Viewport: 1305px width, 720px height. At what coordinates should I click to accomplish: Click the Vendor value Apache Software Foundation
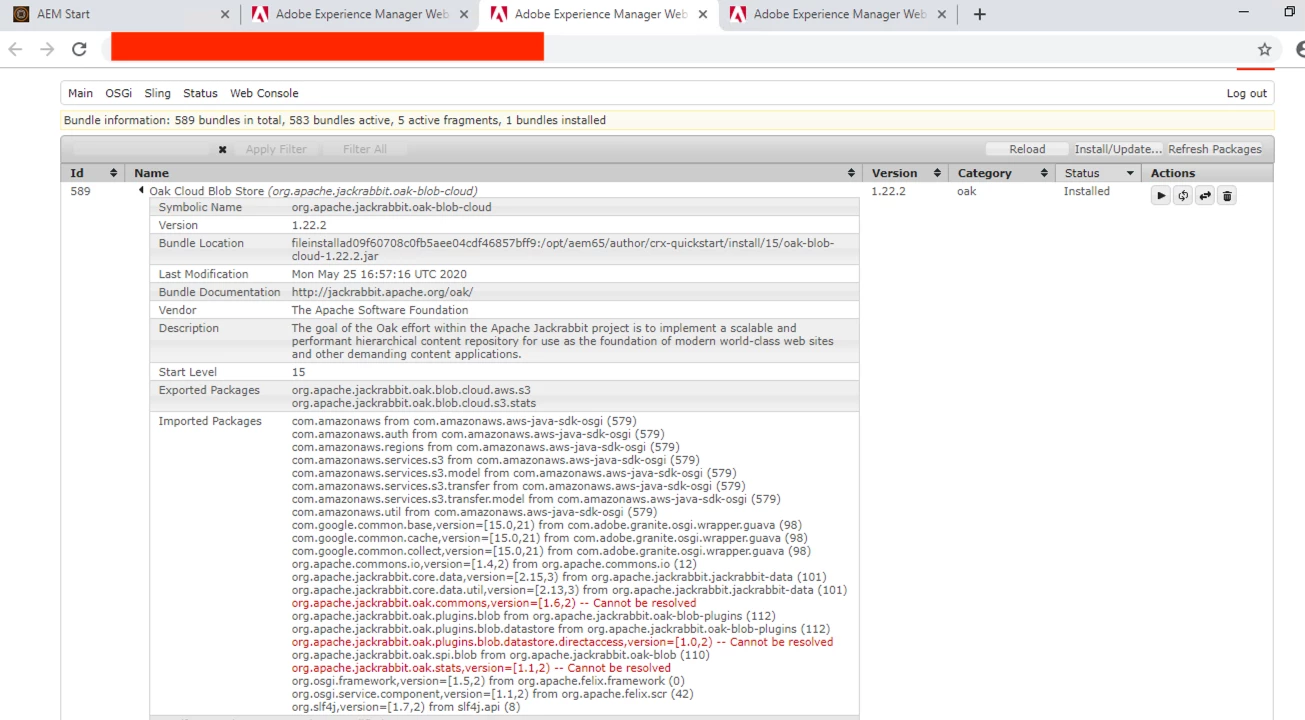coord(379,310)
